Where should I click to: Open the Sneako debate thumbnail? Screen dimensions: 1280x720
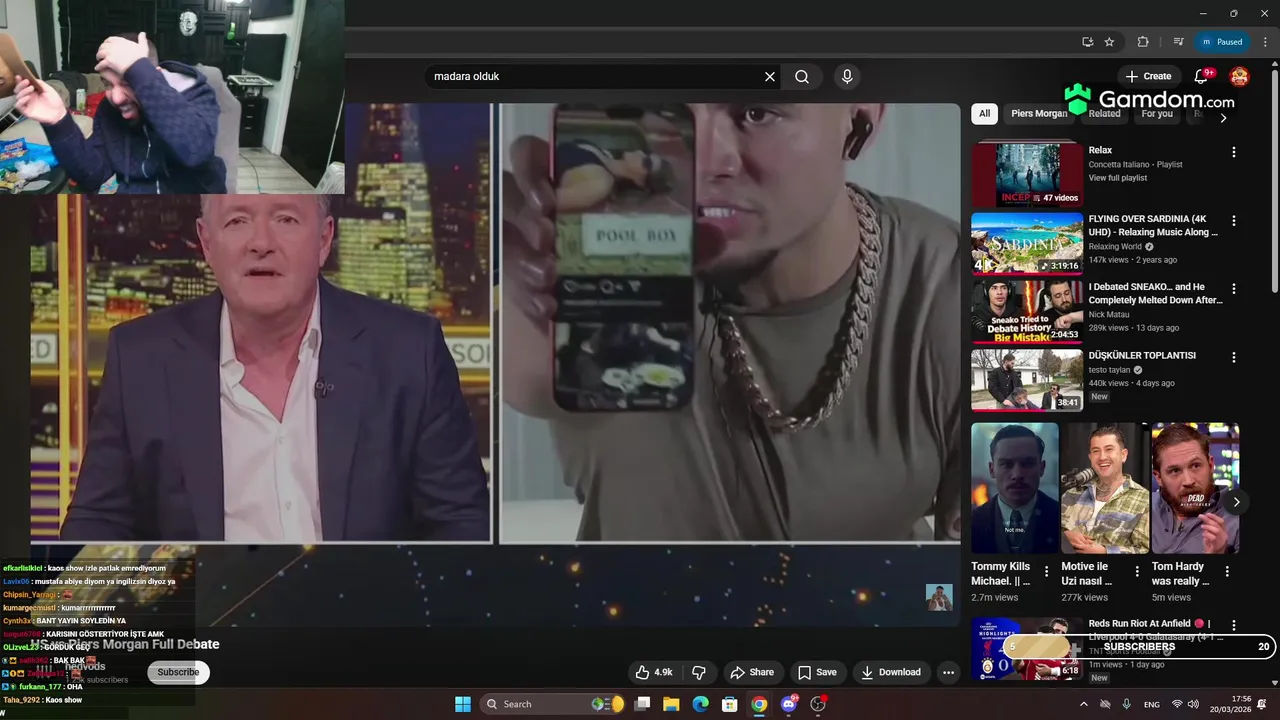coord(1027,311)
